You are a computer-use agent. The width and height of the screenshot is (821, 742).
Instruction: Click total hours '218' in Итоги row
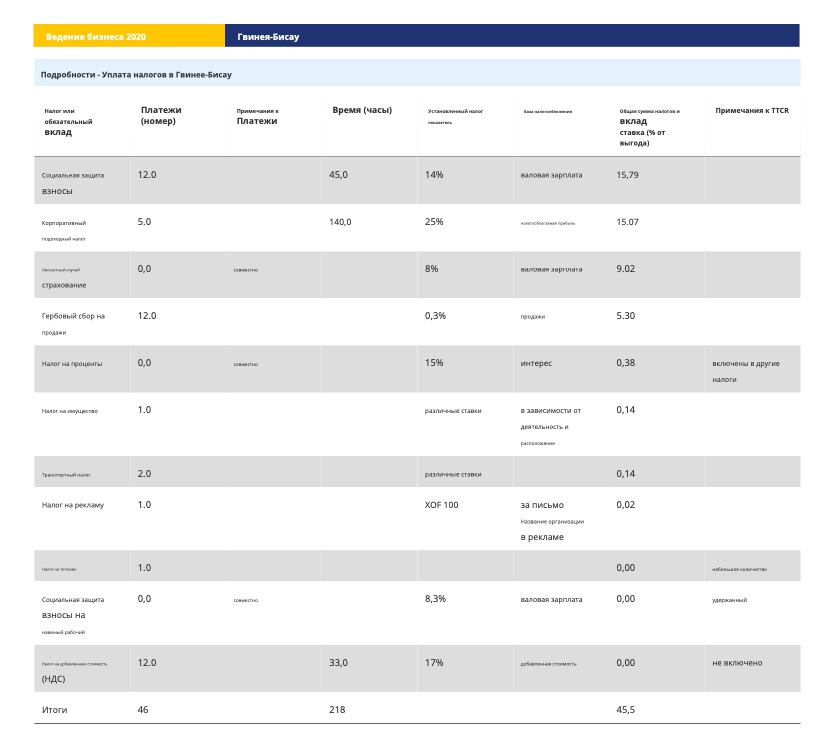(x=337, y=710)
